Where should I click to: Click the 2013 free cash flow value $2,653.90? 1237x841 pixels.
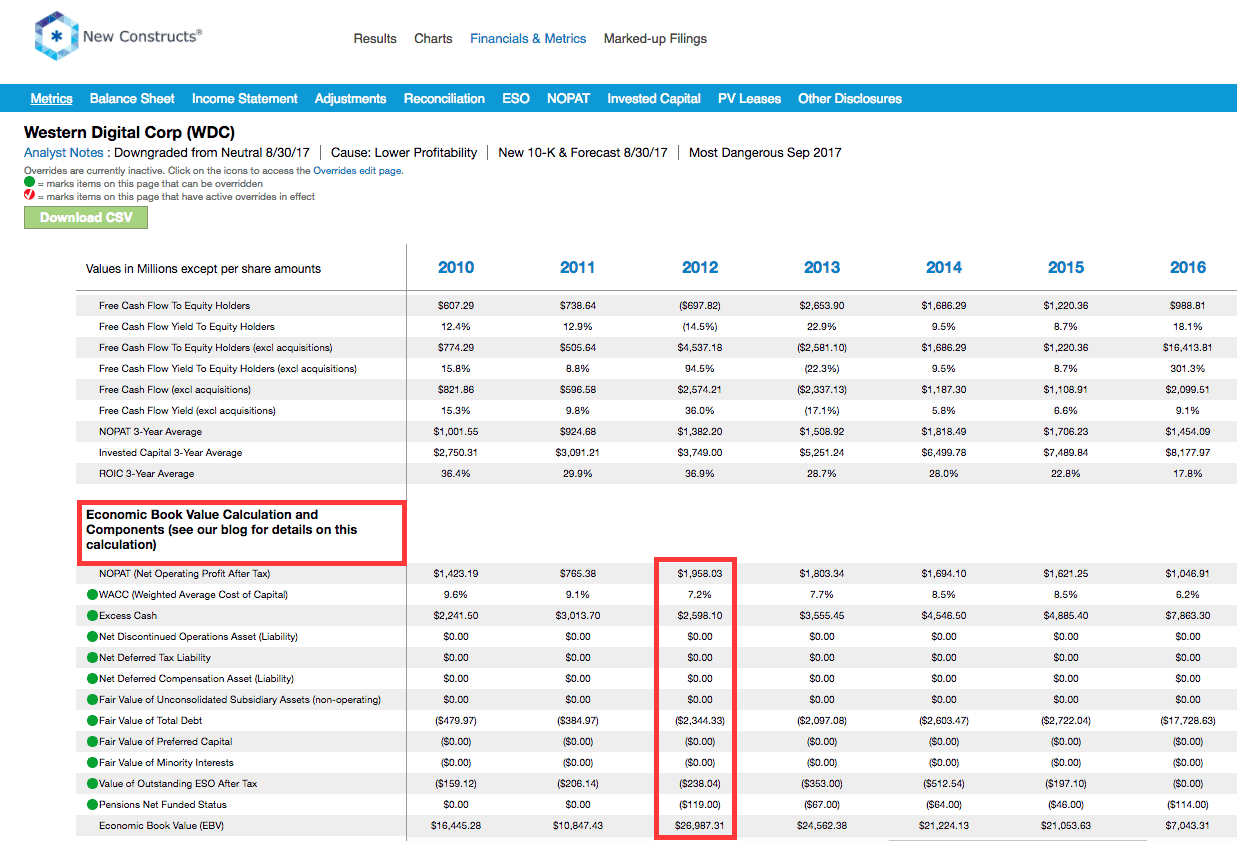[x=822, y=306]
